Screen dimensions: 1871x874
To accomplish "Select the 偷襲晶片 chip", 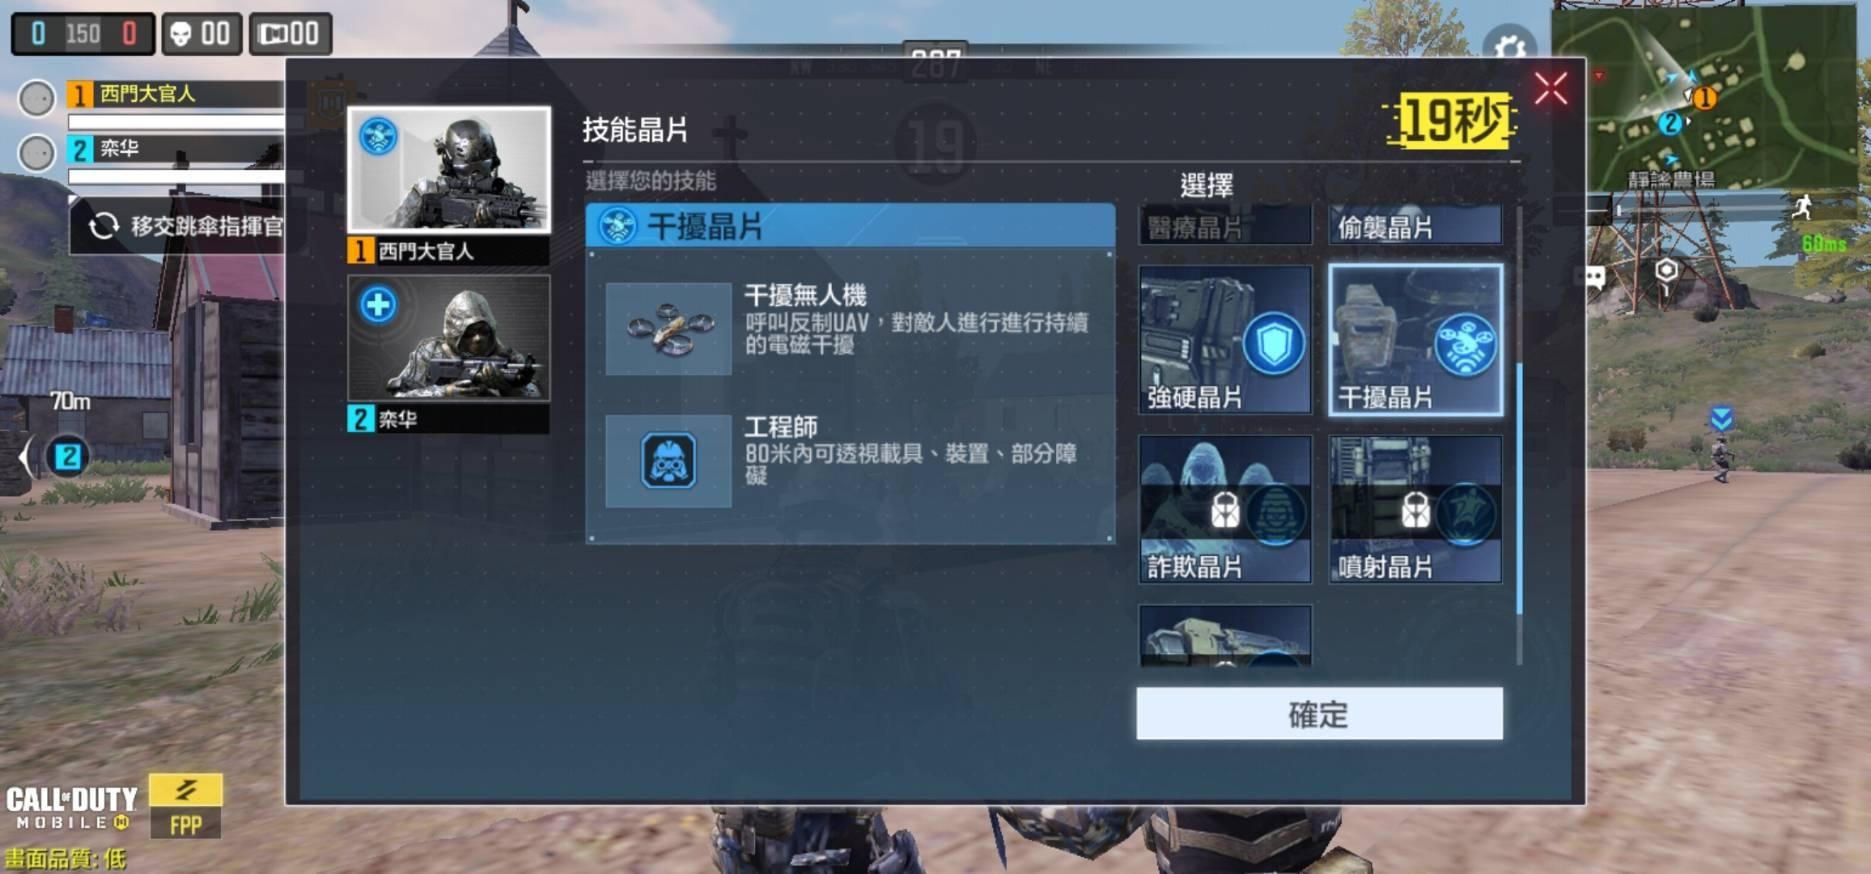I will pyautogui.click(x=1415, y=225).
